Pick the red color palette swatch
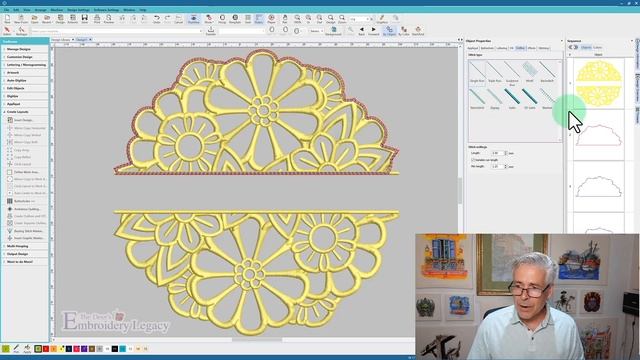Viewport: 640px width, 360px height. click(46, 349)
